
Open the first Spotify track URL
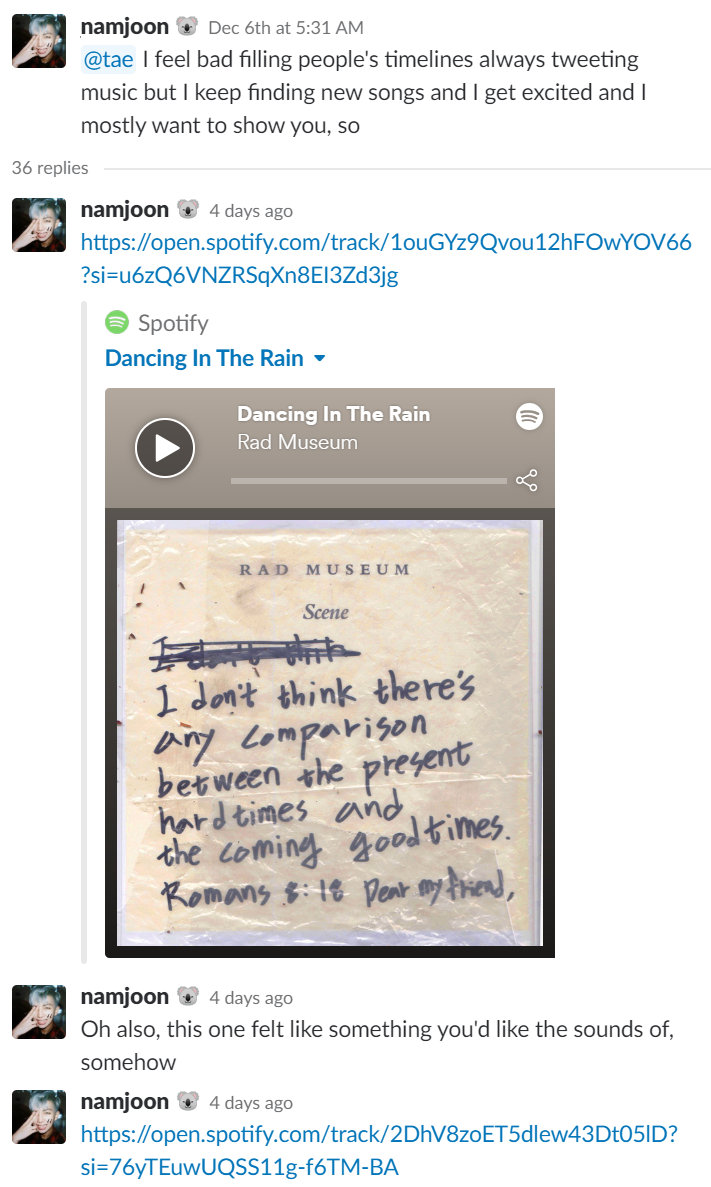tap(386, 258)
